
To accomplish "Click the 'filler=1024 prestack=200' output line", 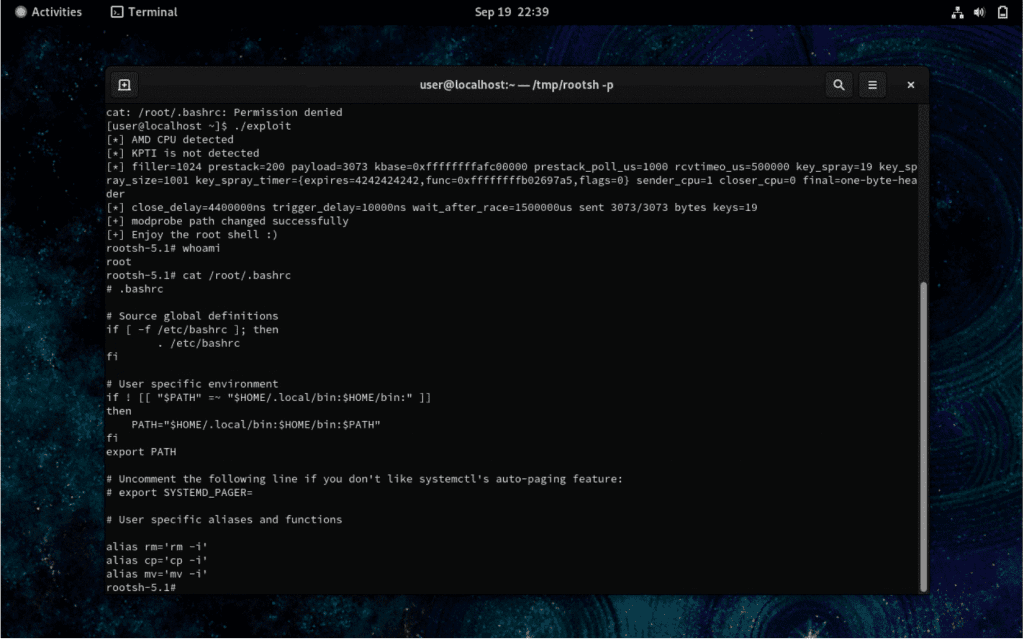I will point(511,180).
